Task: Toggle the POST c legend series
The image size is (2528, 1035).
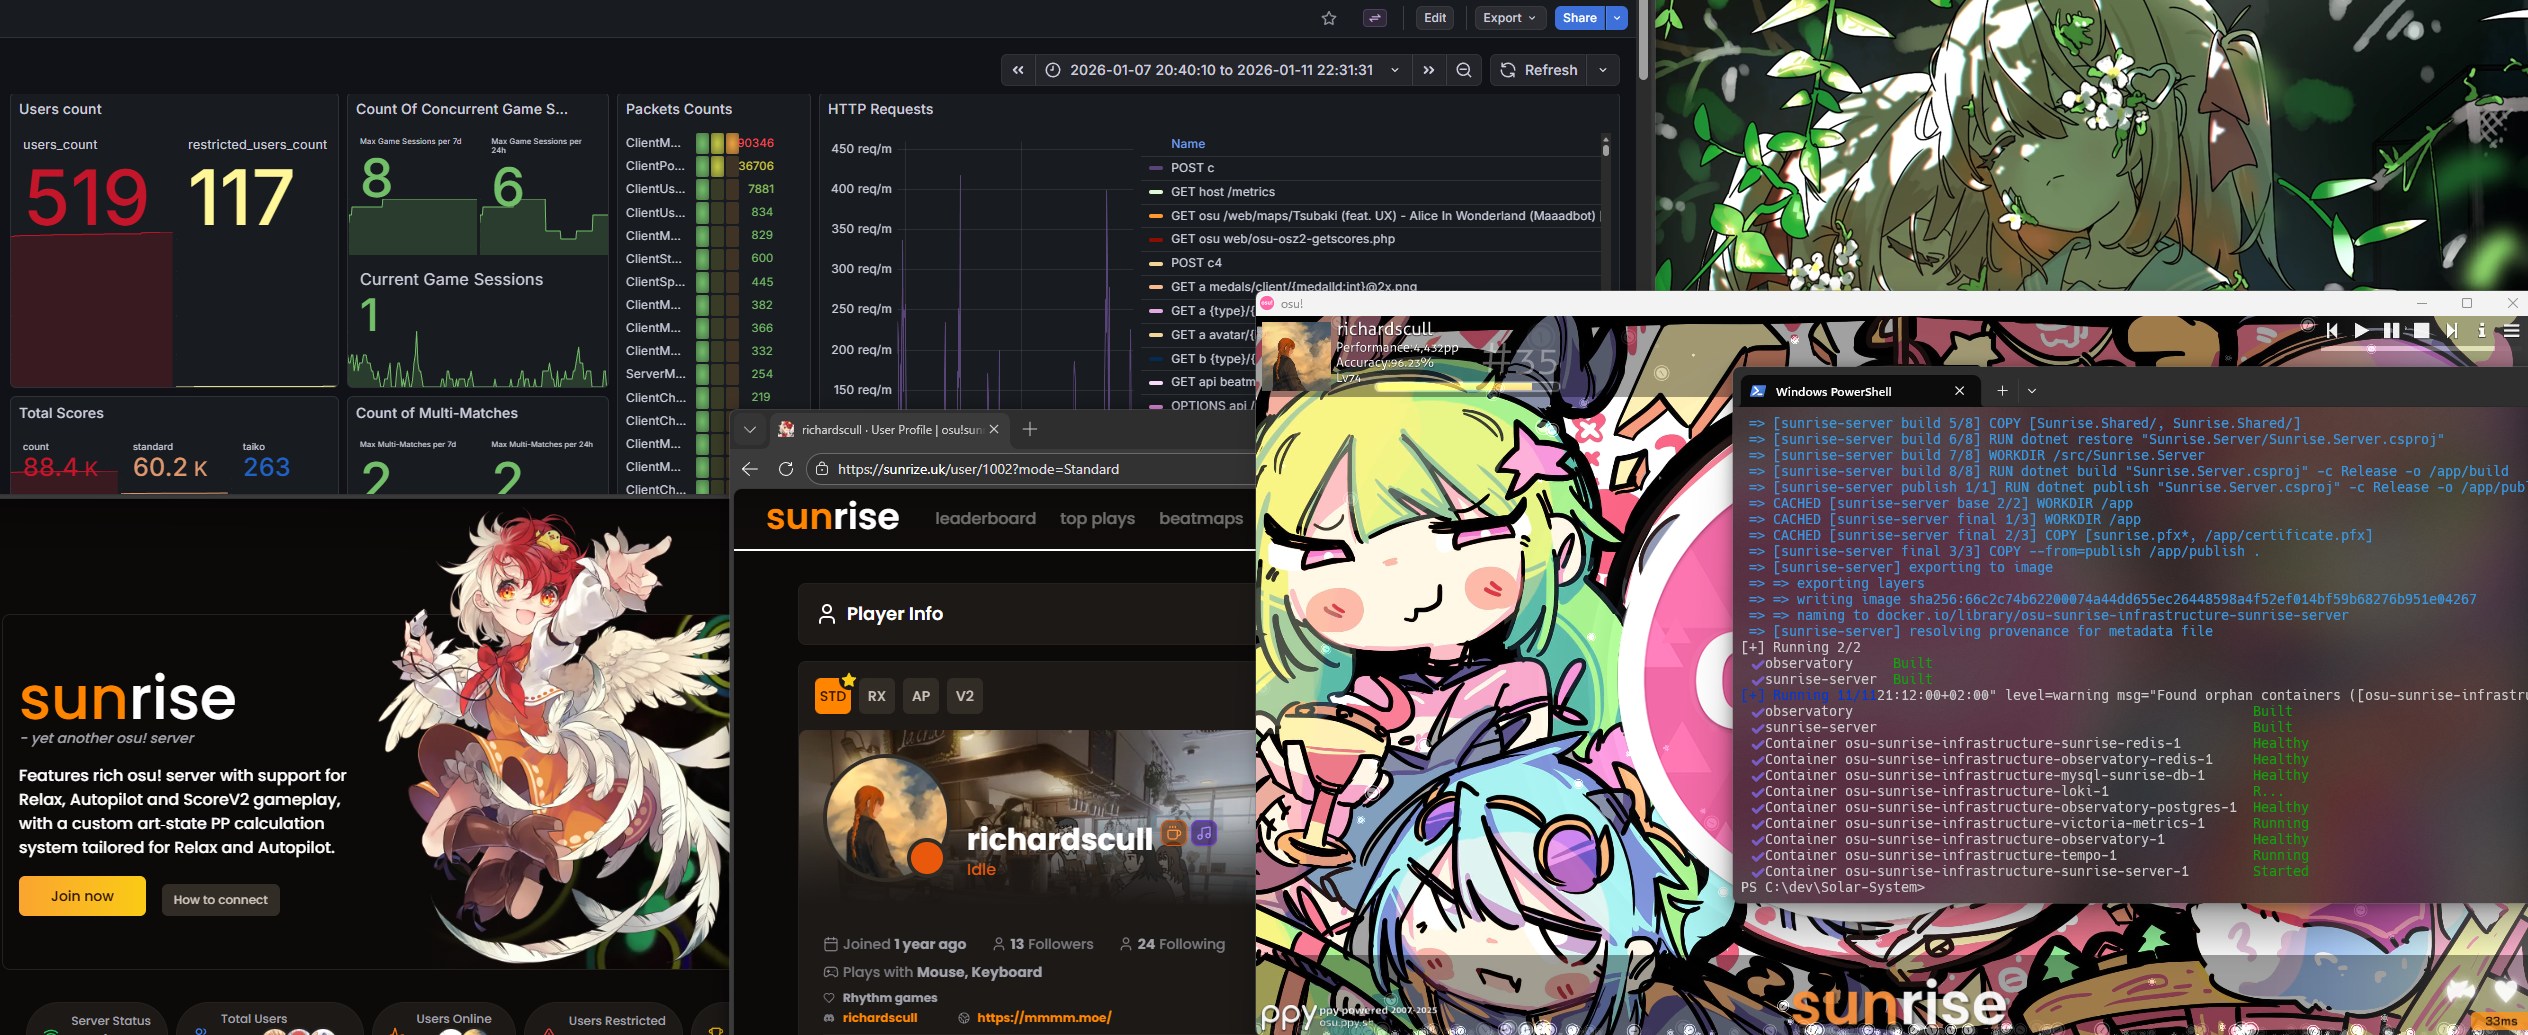Action: point(1192,168)
